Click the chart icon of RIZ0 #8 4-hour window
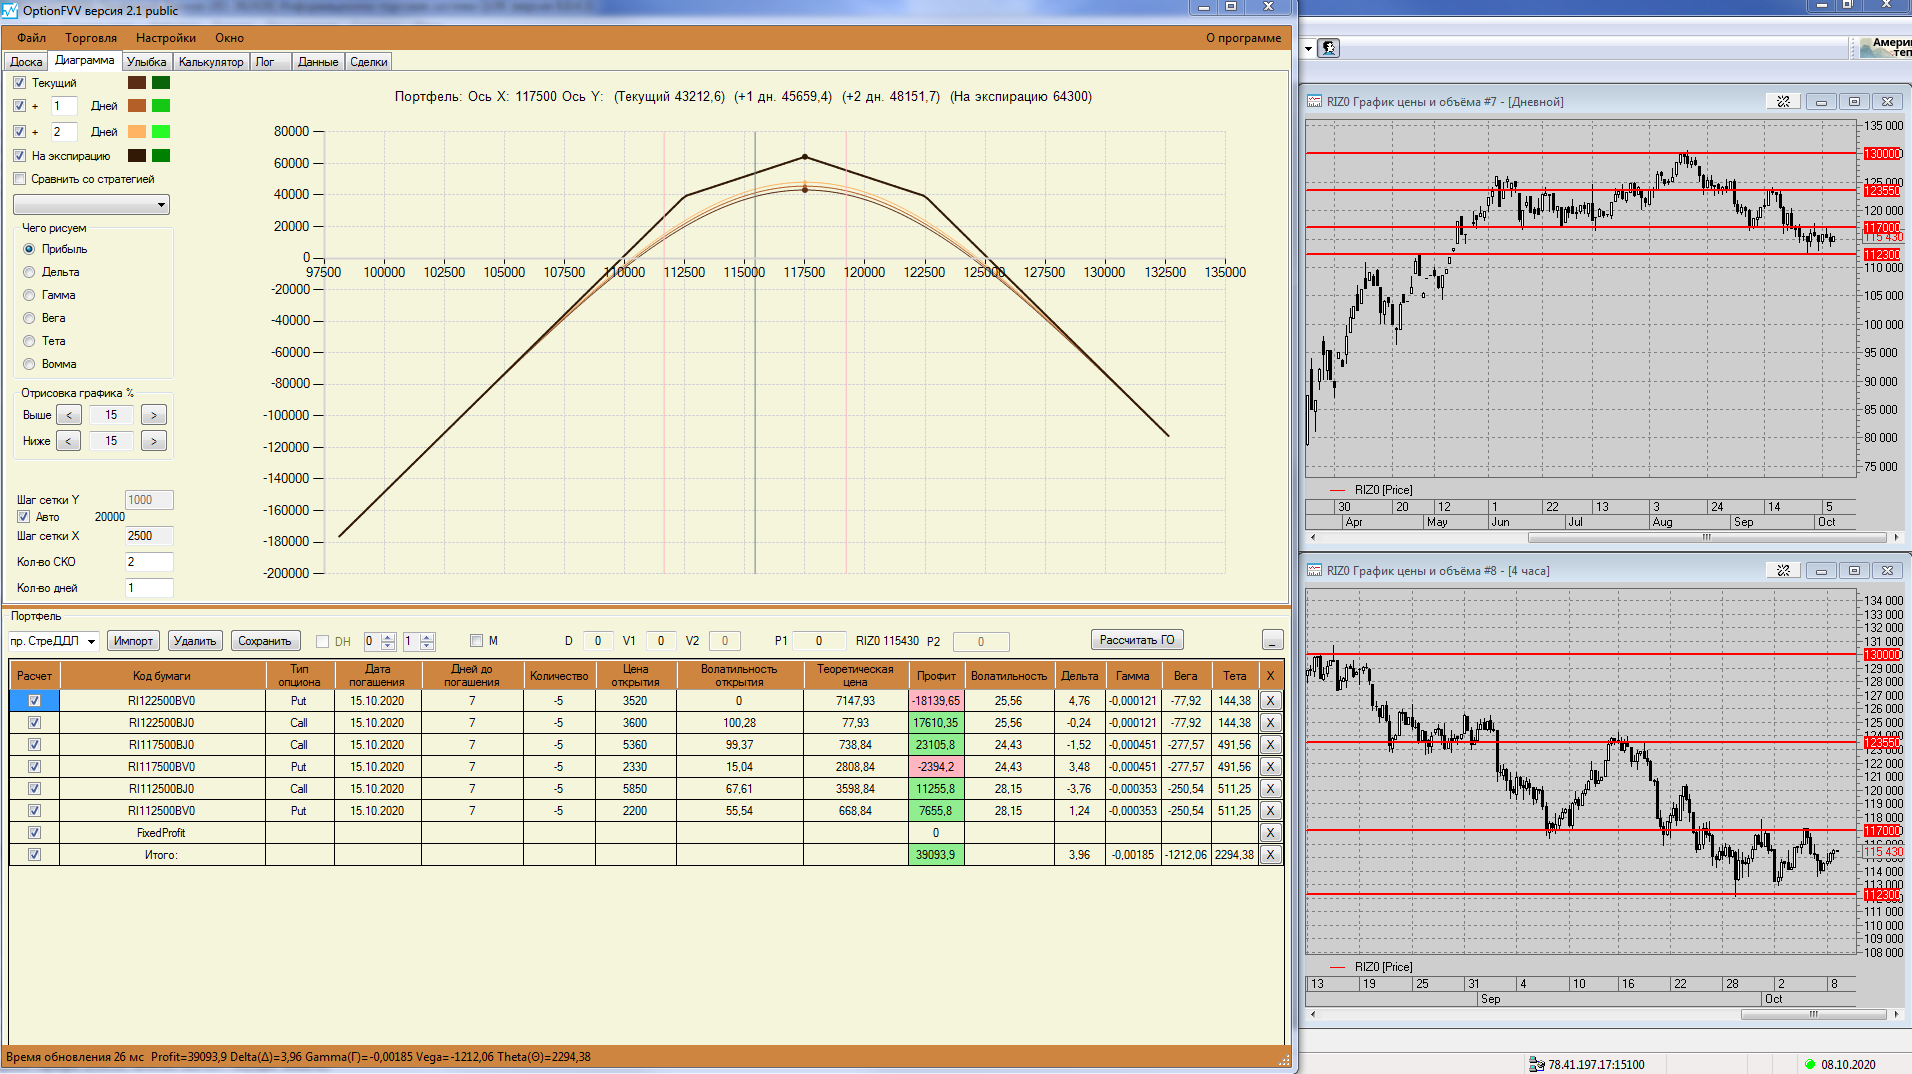 (x=1315, y=570)
